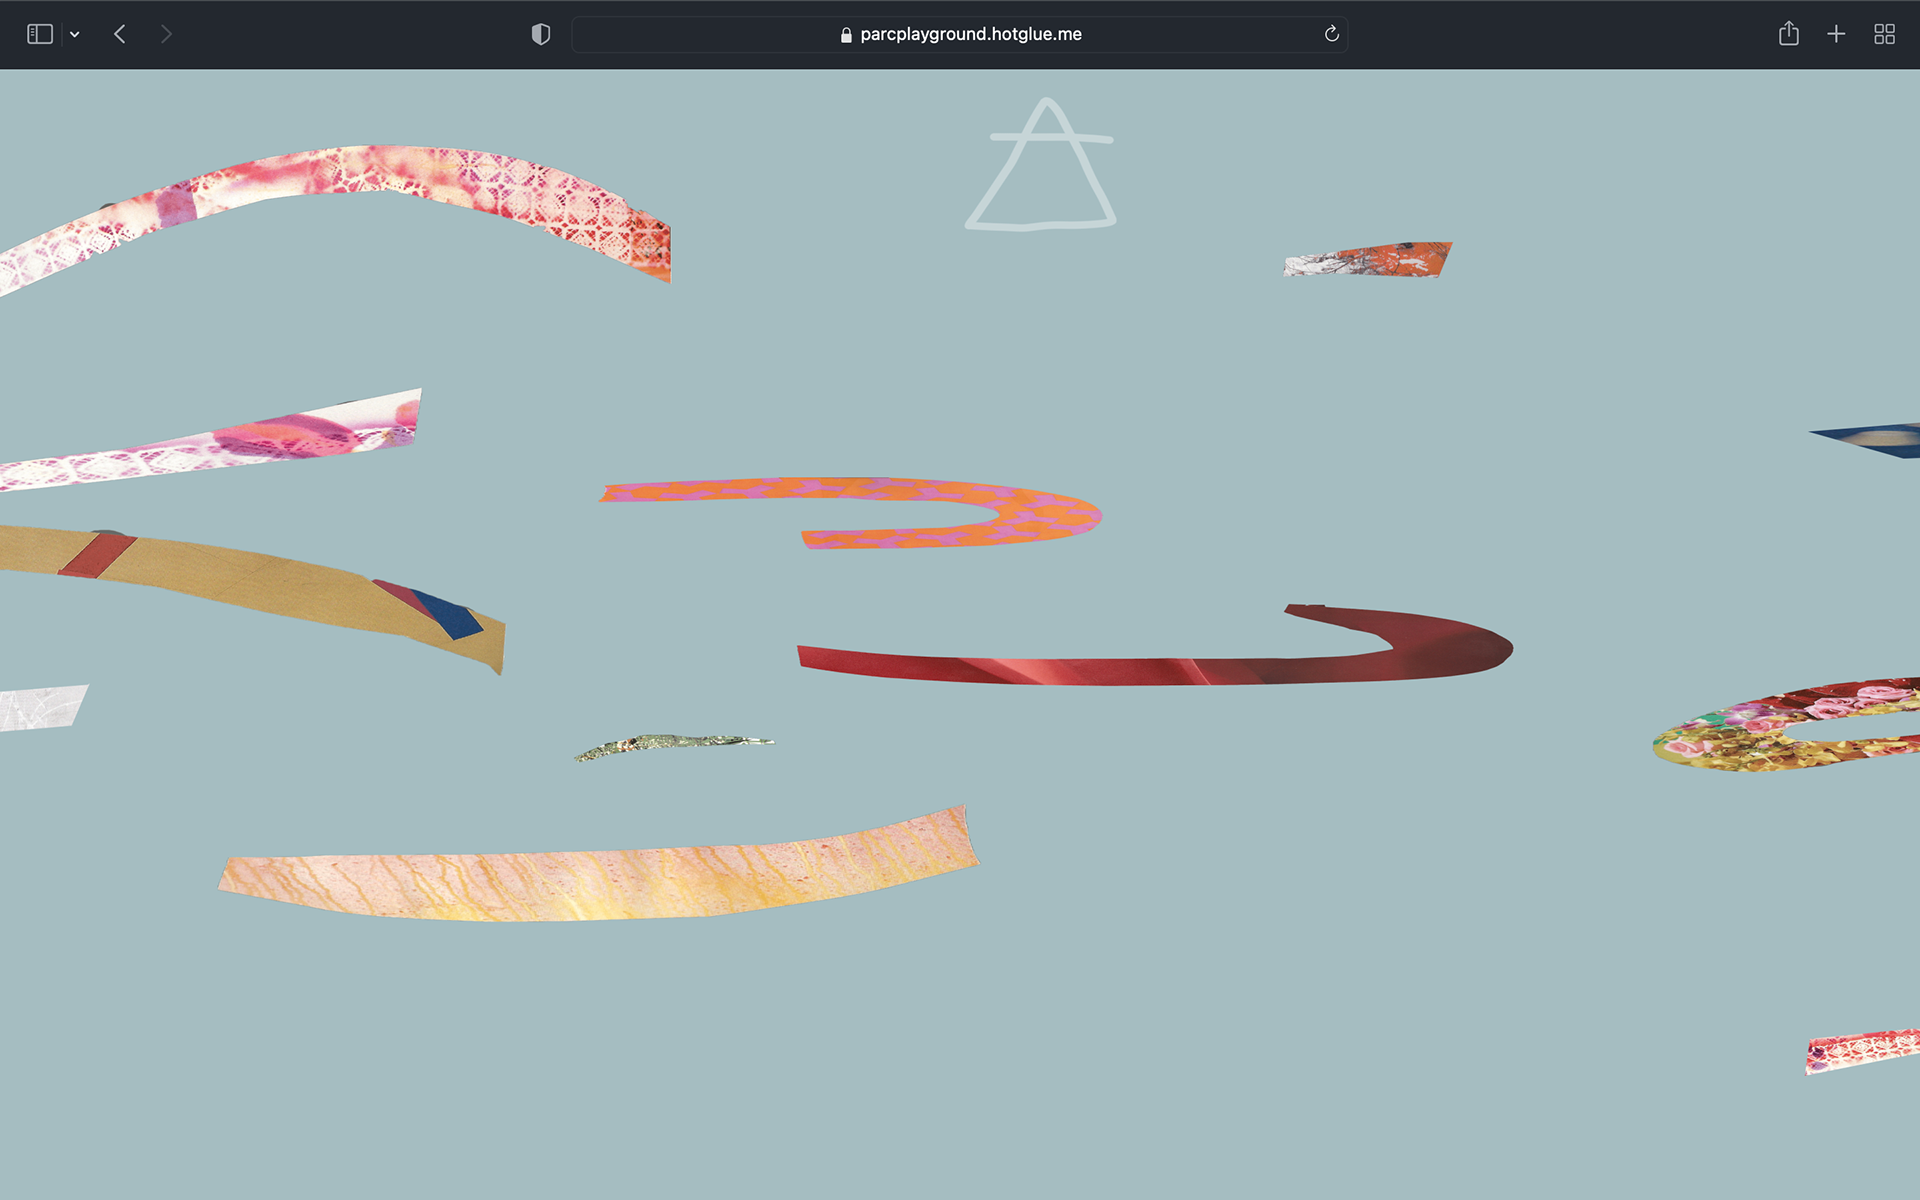This screenshot has width=1920, height=1200.
Task: Click the lock icon in the address bar
Action: point(846,34)
